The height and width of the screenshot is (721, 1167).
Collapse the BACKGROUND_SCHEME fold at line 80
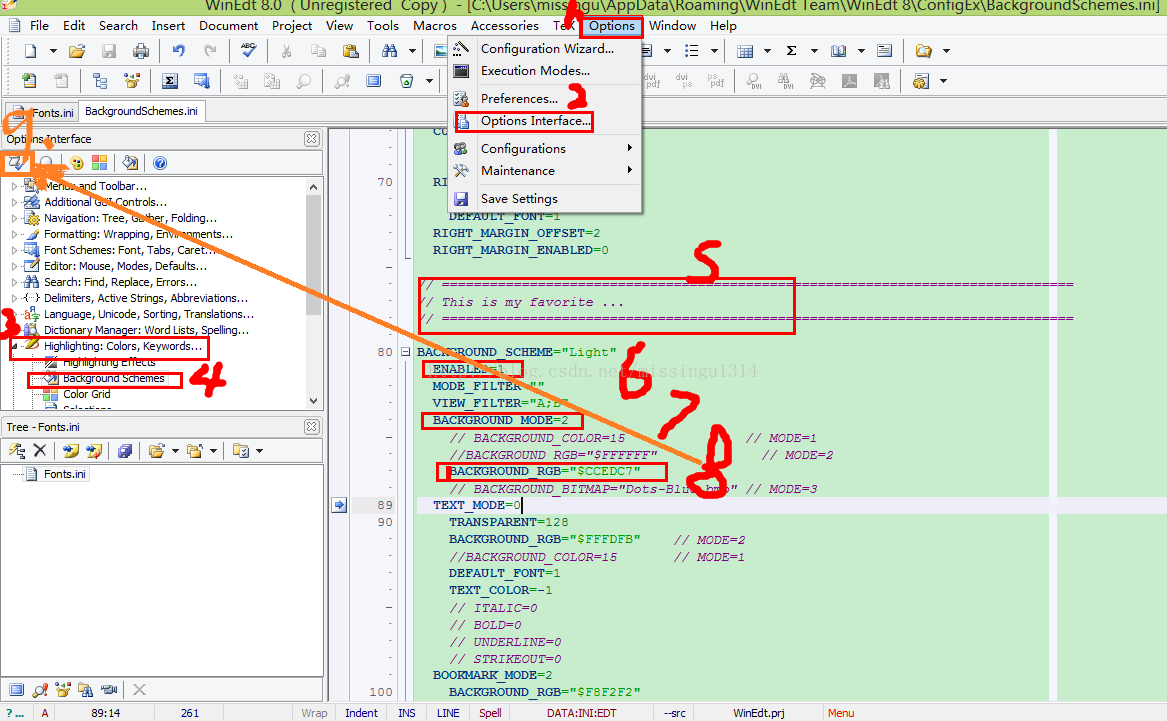point(406,352)
